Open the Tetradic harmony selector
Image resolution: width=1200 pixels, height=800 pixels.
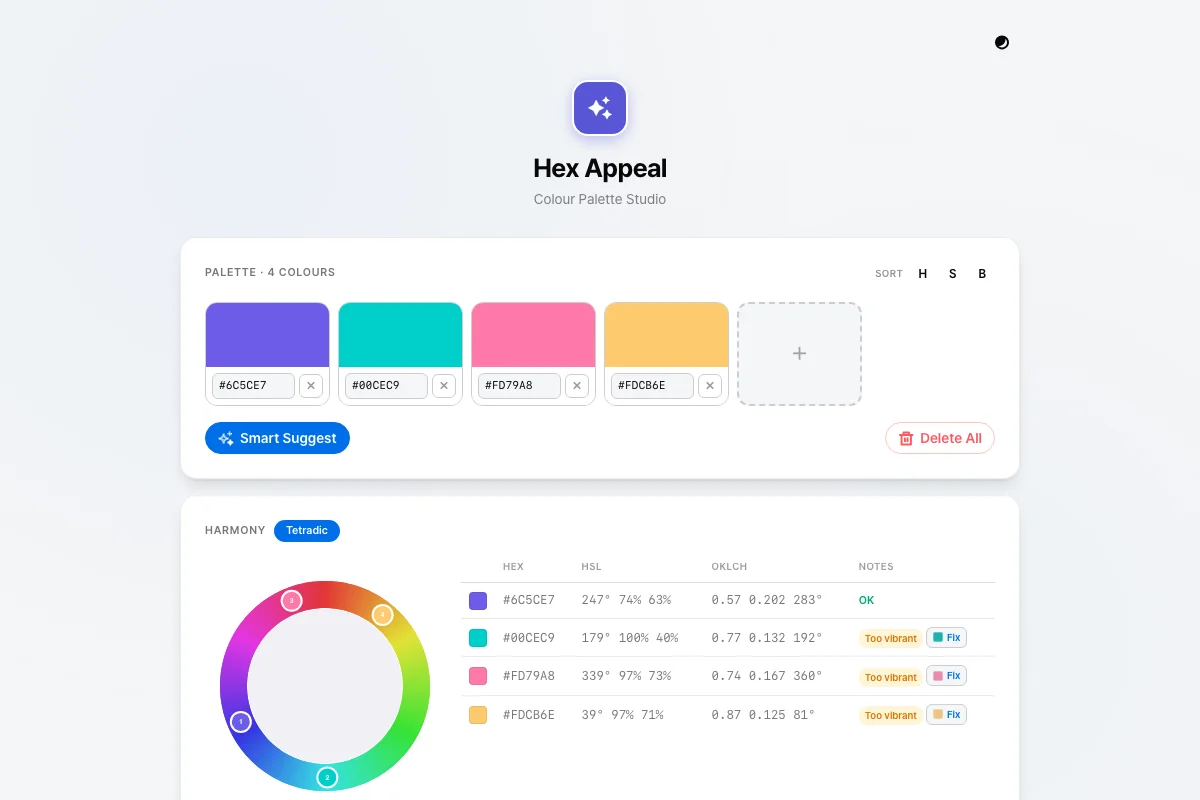(307, 530)
